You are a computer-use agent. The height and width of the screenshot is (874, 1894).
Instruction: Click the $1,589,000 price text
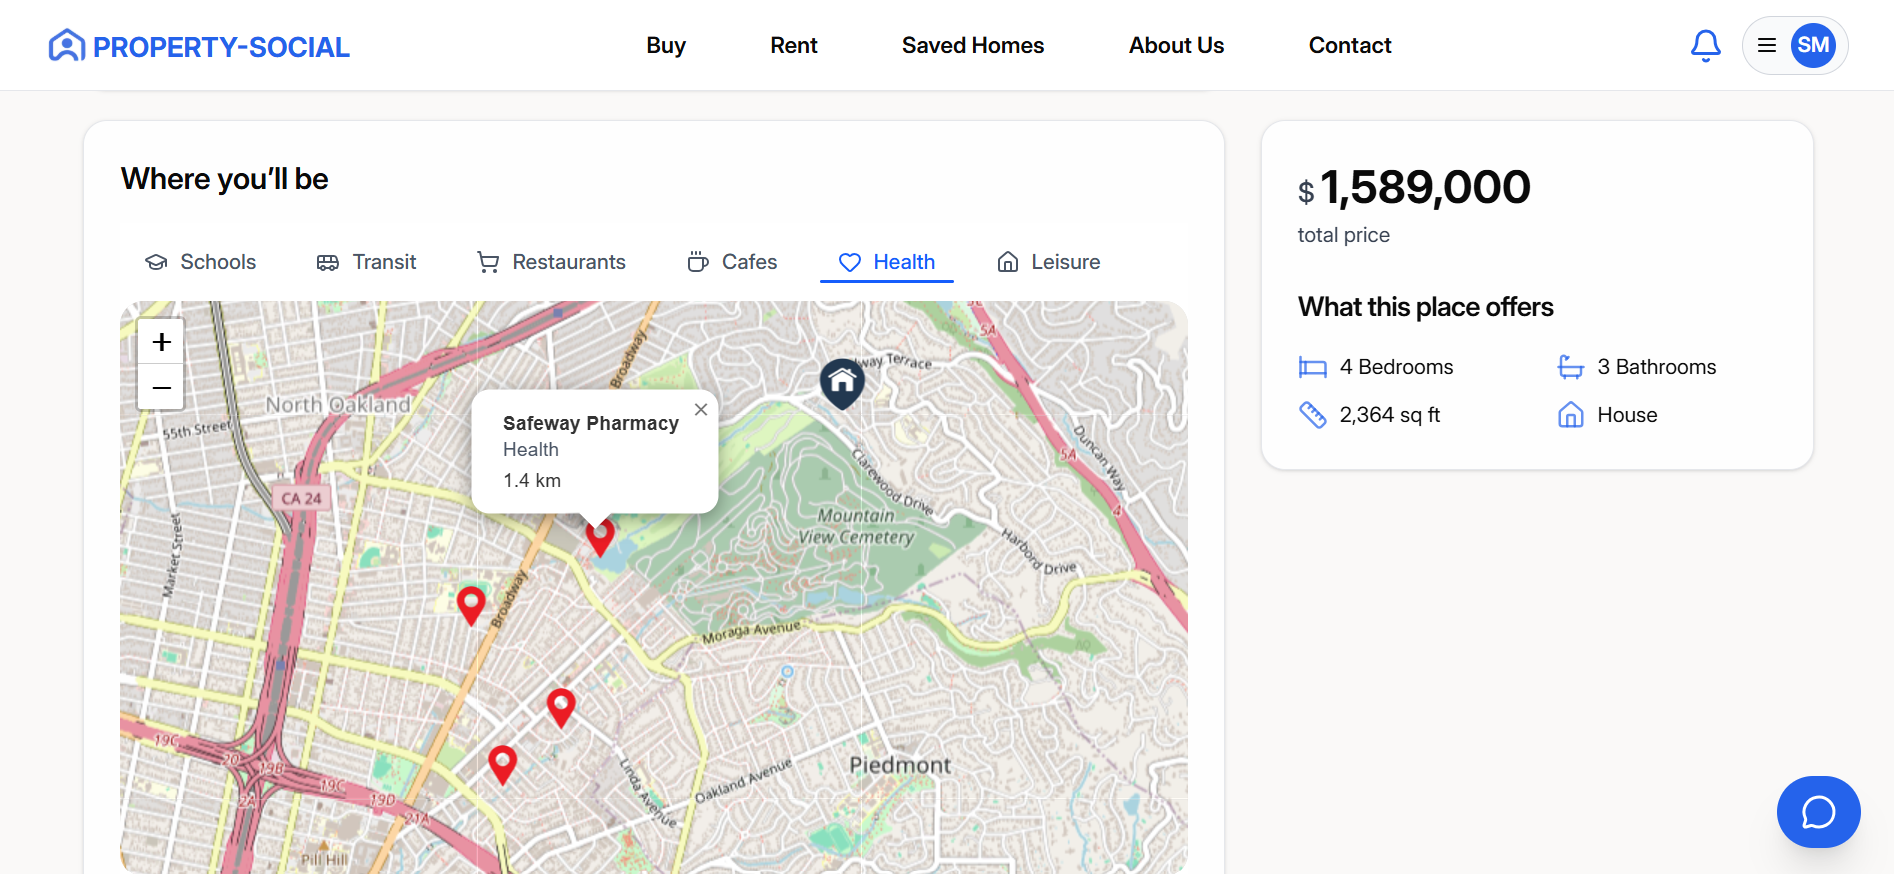click(1414, 187)
